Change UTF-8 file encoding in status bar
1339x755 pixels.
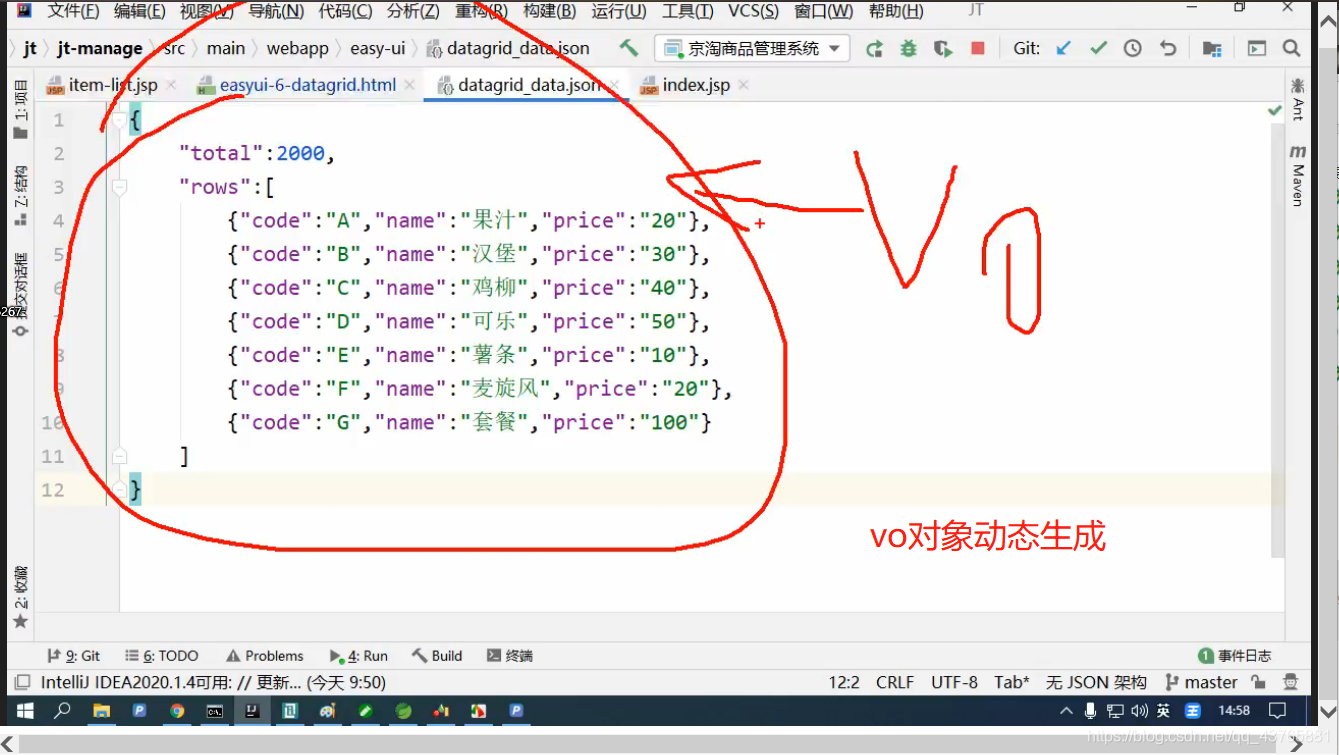954,682
